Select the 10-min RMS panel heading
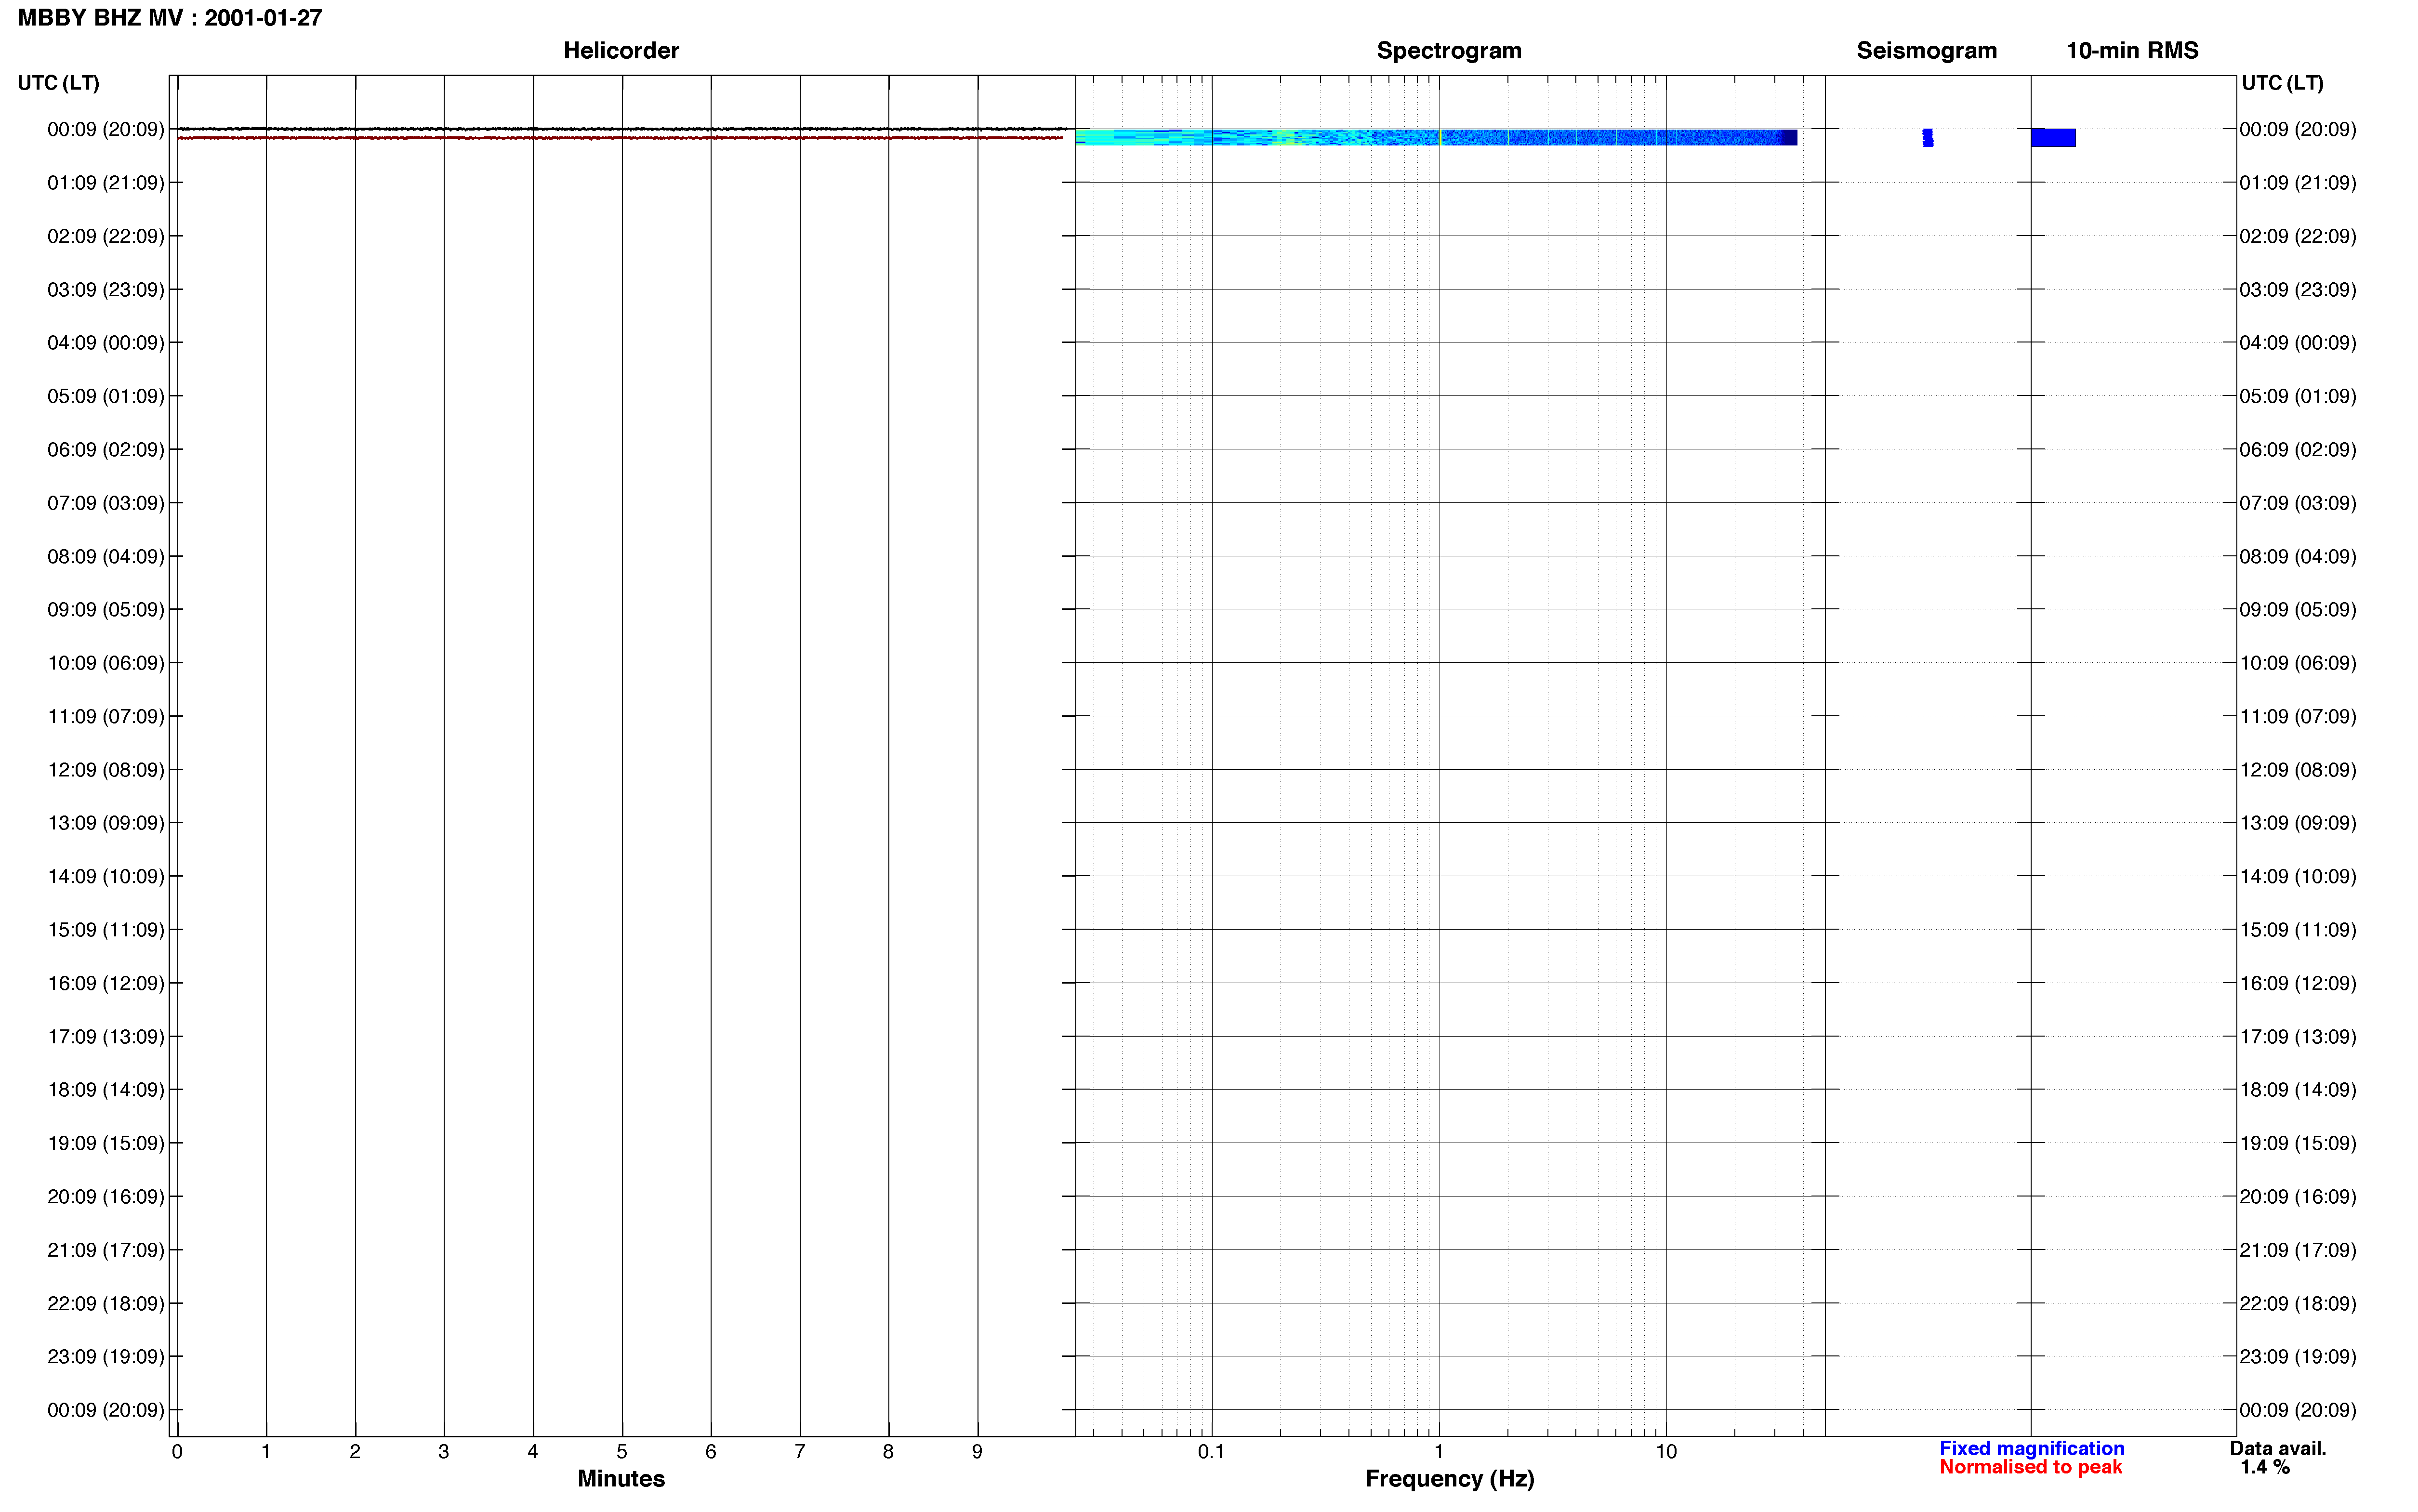The width and height of the screenshot is (2418, 1512). (2132, 50)
